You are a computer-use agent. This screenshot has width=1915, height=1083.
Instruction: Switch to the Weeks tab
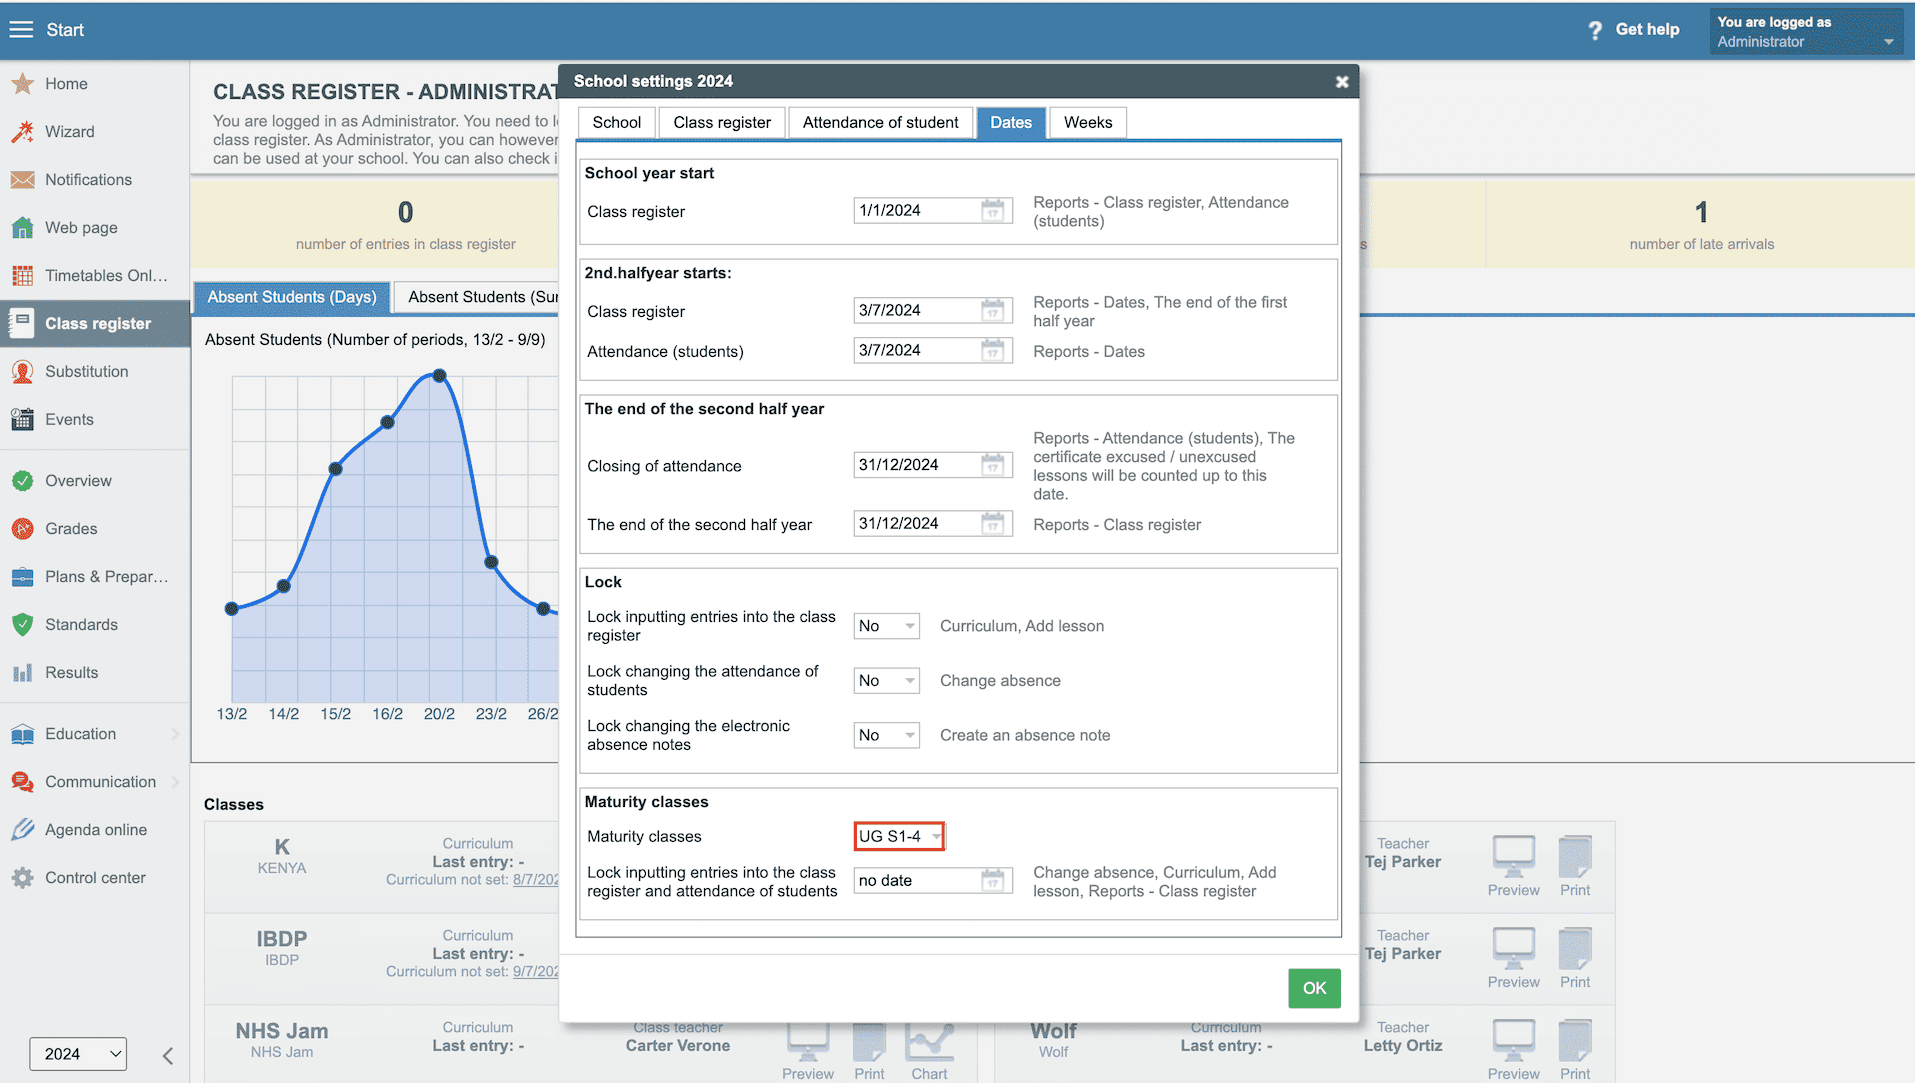(x=1087, y=122)
